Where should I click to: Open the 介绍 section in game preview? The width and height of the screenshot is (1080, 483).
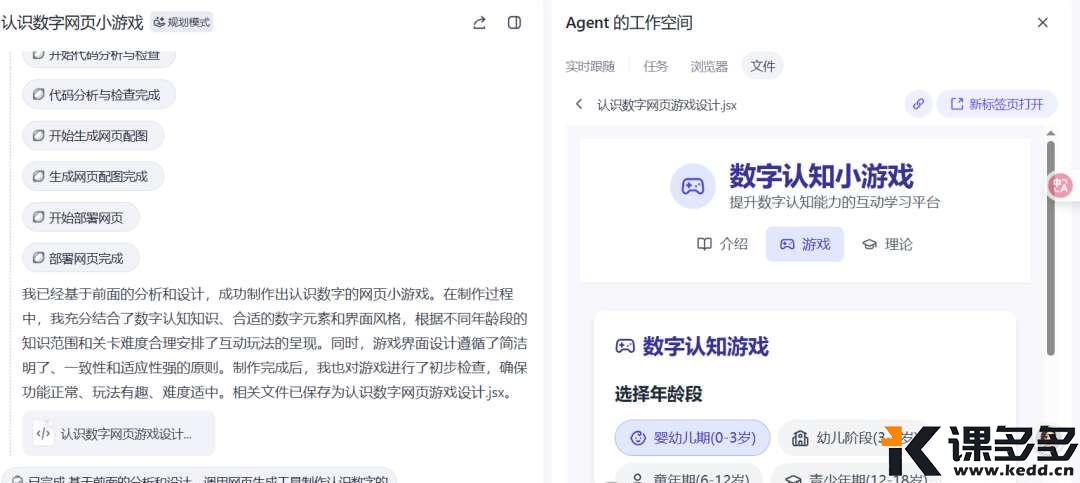click(722, 244)
